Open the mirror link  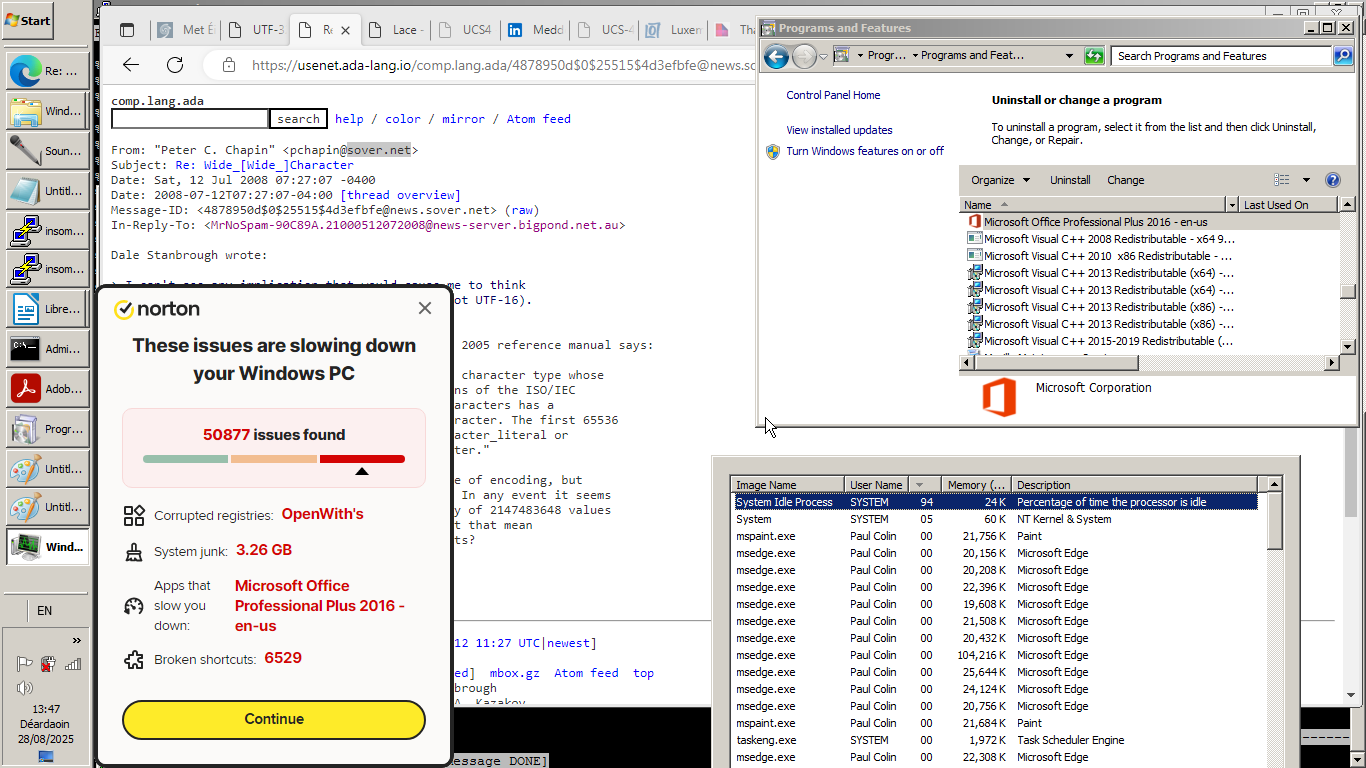[x=463, y=119]
